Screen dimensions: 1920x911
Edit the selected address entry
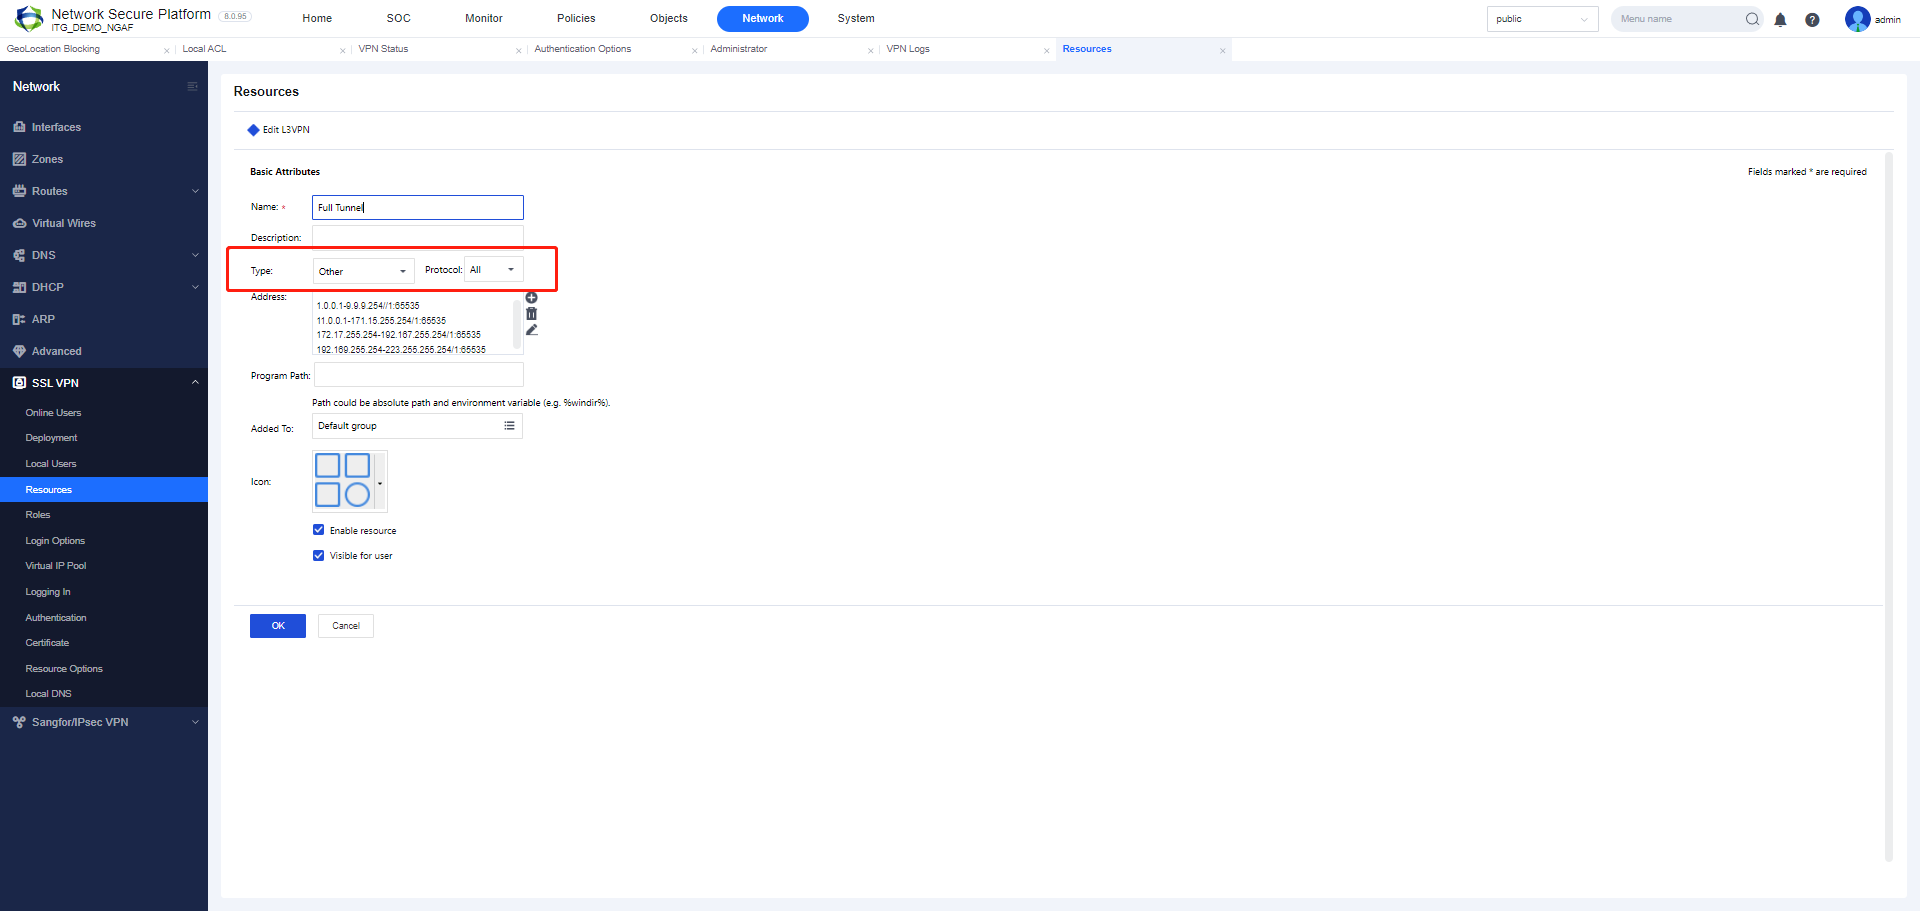[531, 330]
